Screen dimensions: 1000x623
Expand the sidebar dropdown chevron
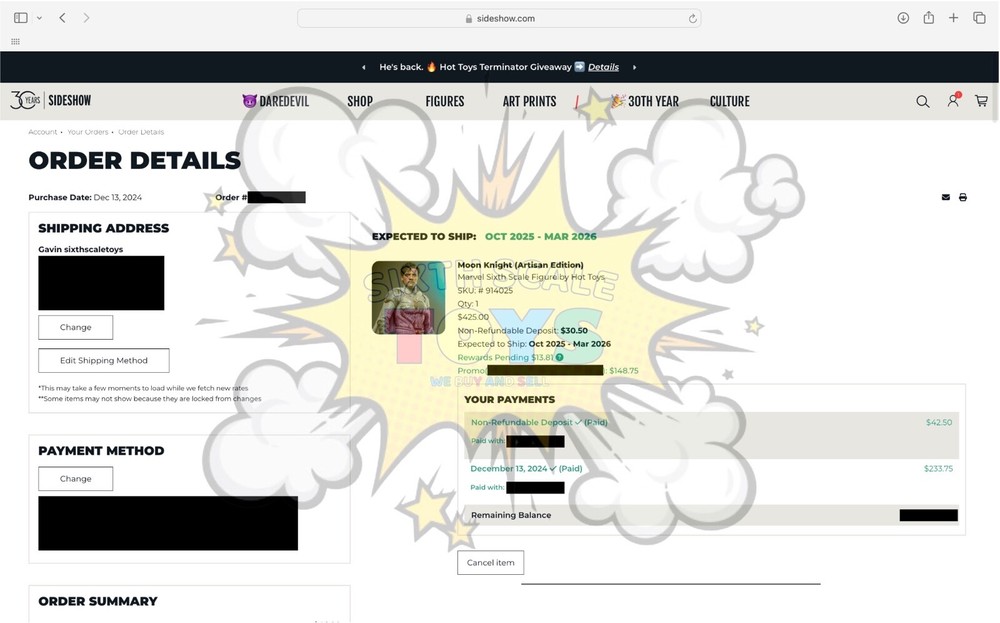point(39,18)
